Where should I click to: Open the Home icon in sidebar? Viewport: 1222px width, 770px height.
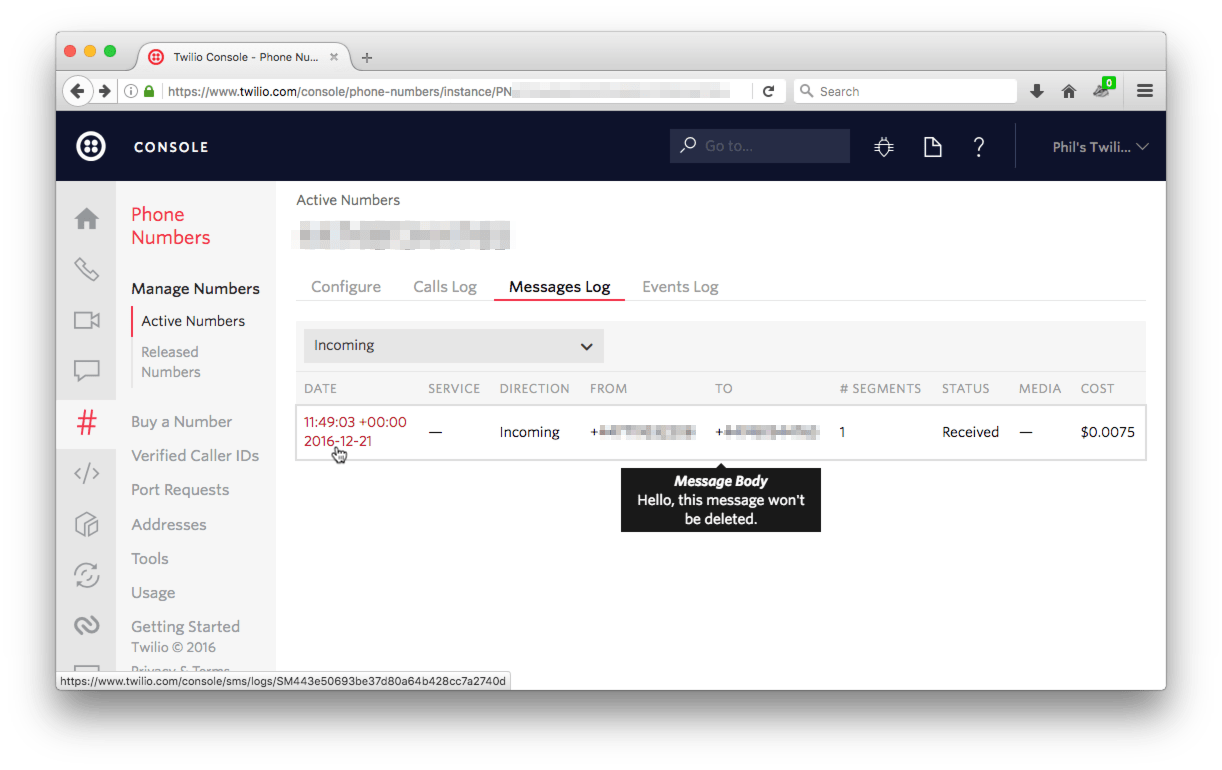point(87,218)
